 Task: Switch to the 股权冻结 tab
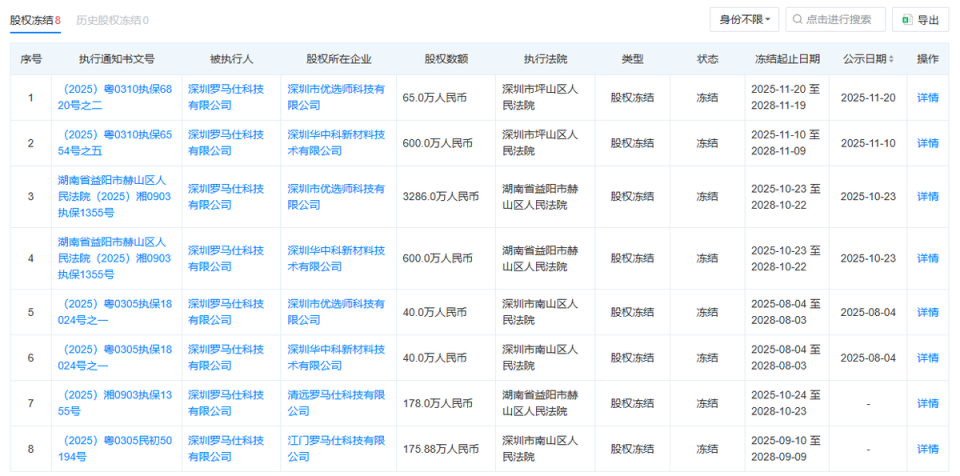pos(35,20)
